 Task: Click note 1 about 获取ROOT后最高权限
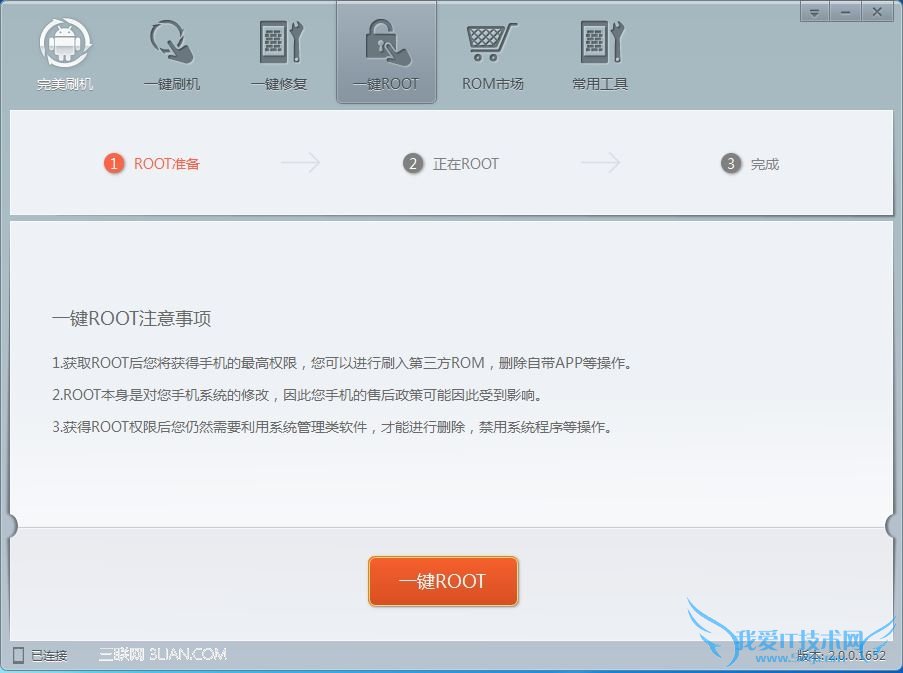(x=342, y=363)
